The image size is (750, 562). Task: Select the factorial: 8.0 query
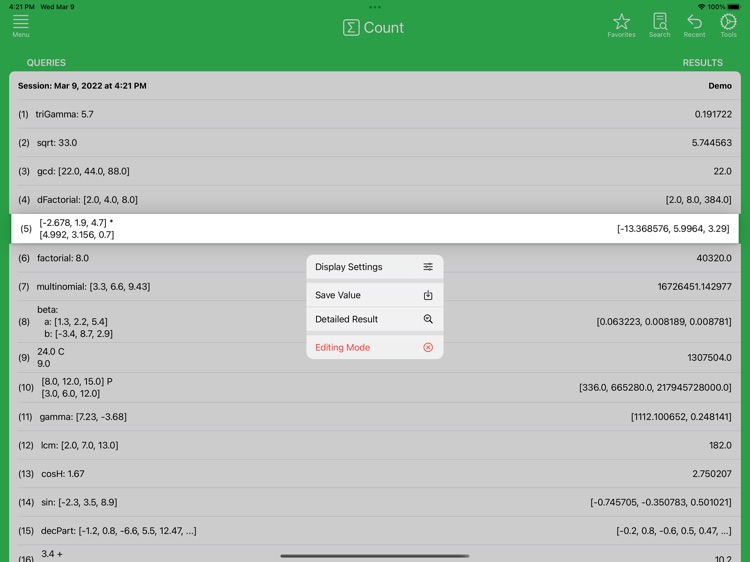pos(375,258)
